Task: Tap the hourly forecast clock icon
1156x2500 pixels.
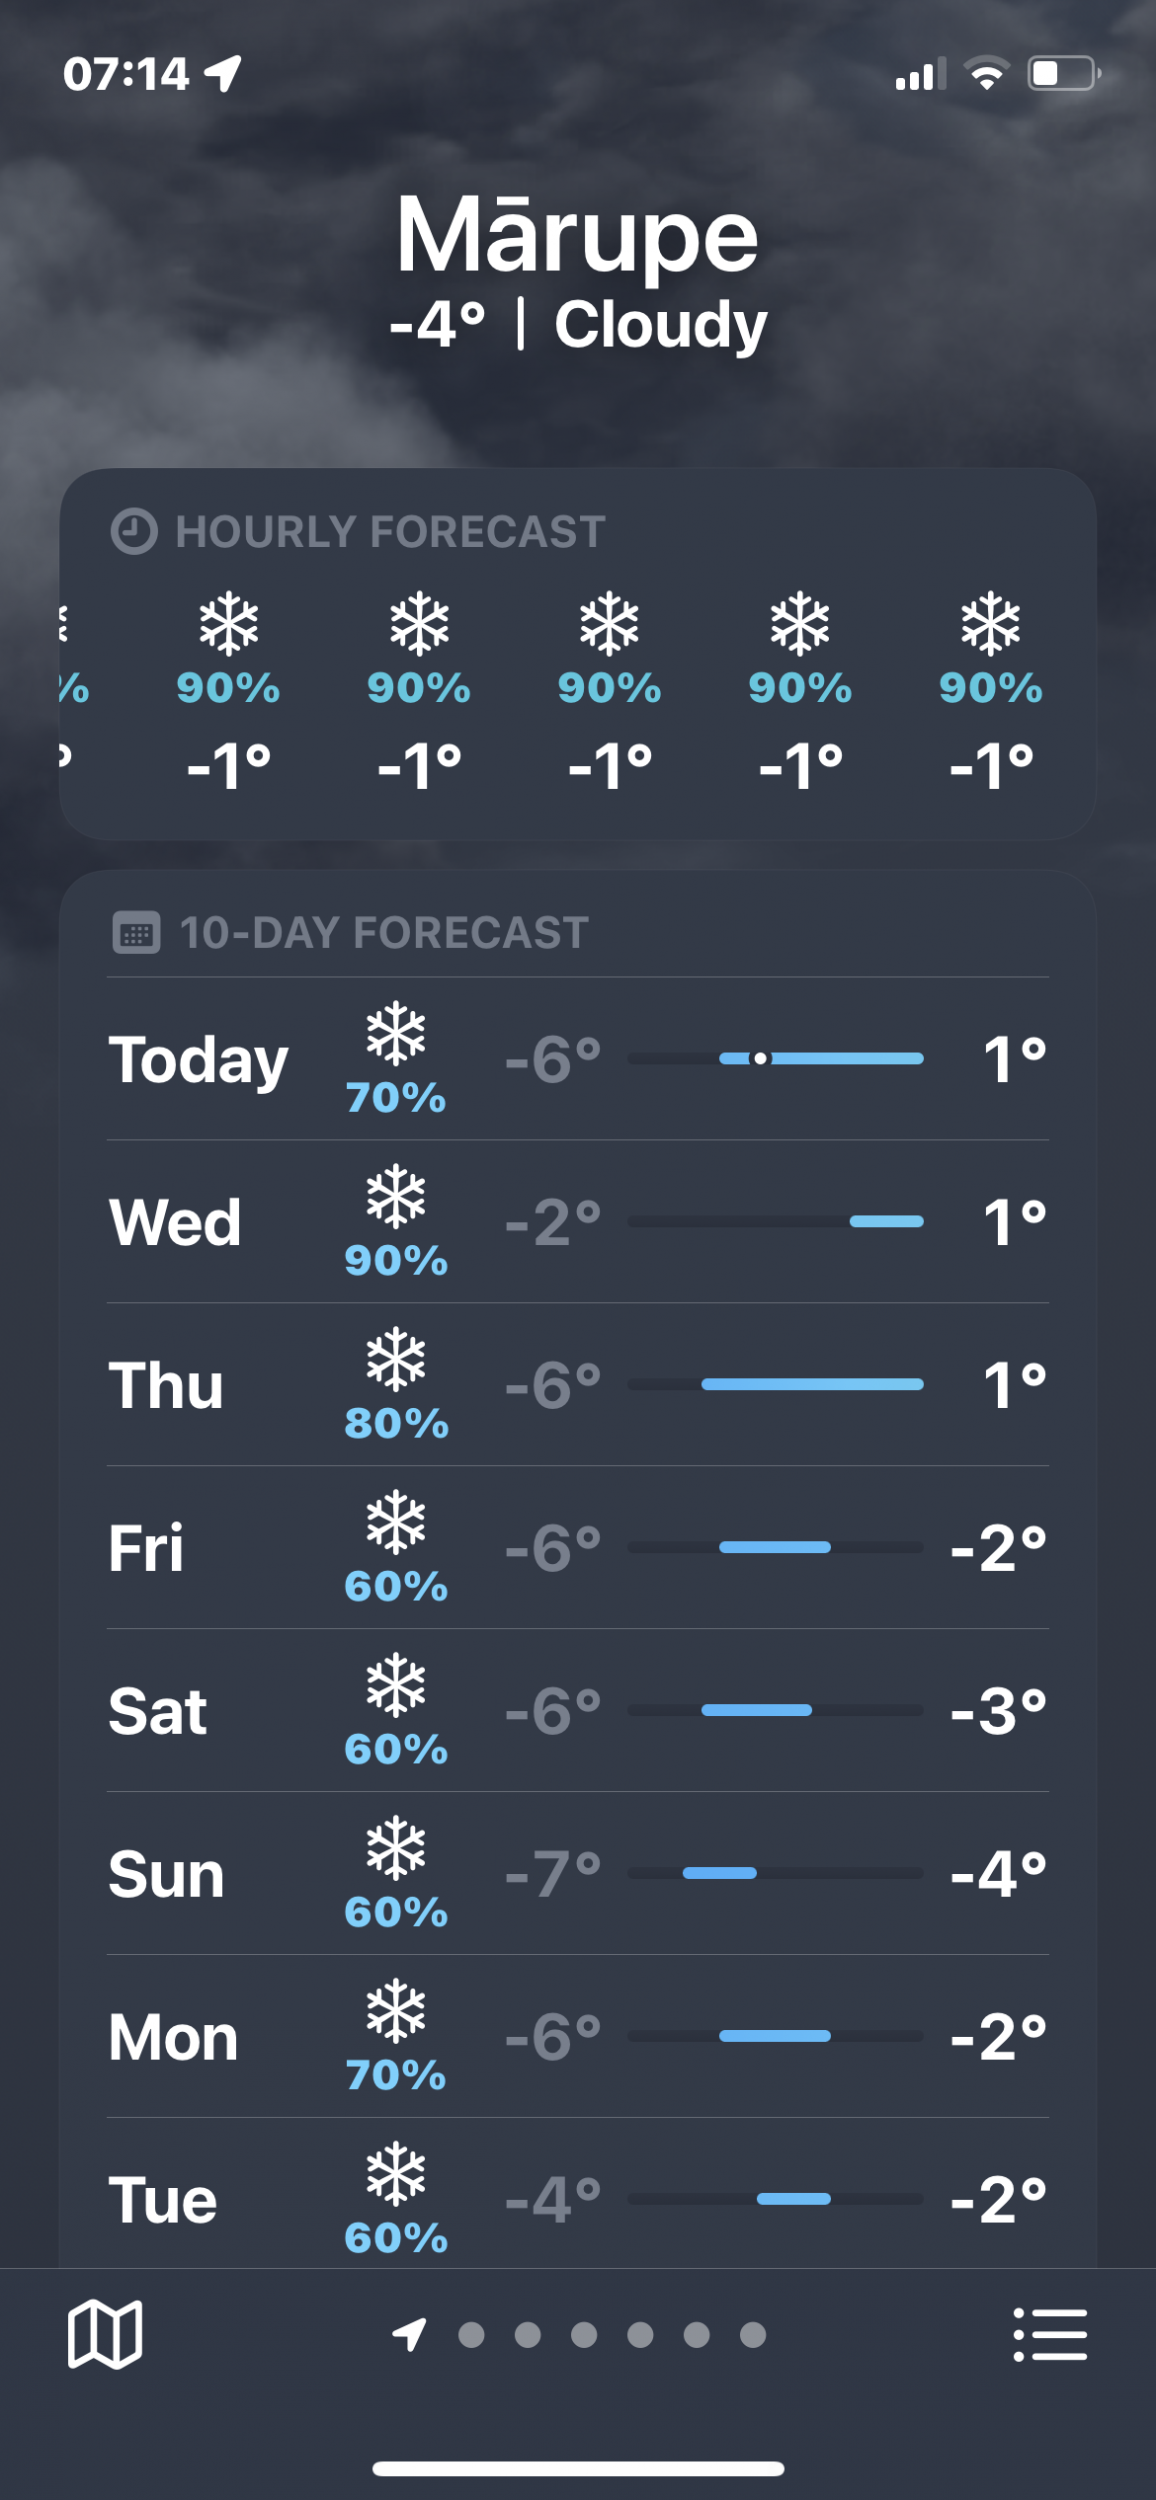Action: pyautogui.click(x=134, y=531)
